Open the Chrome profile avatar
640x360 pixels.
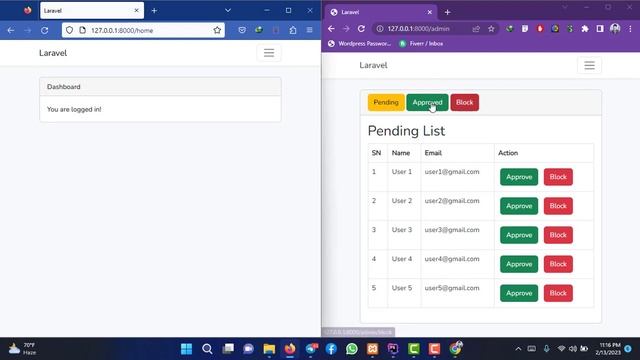615,29
